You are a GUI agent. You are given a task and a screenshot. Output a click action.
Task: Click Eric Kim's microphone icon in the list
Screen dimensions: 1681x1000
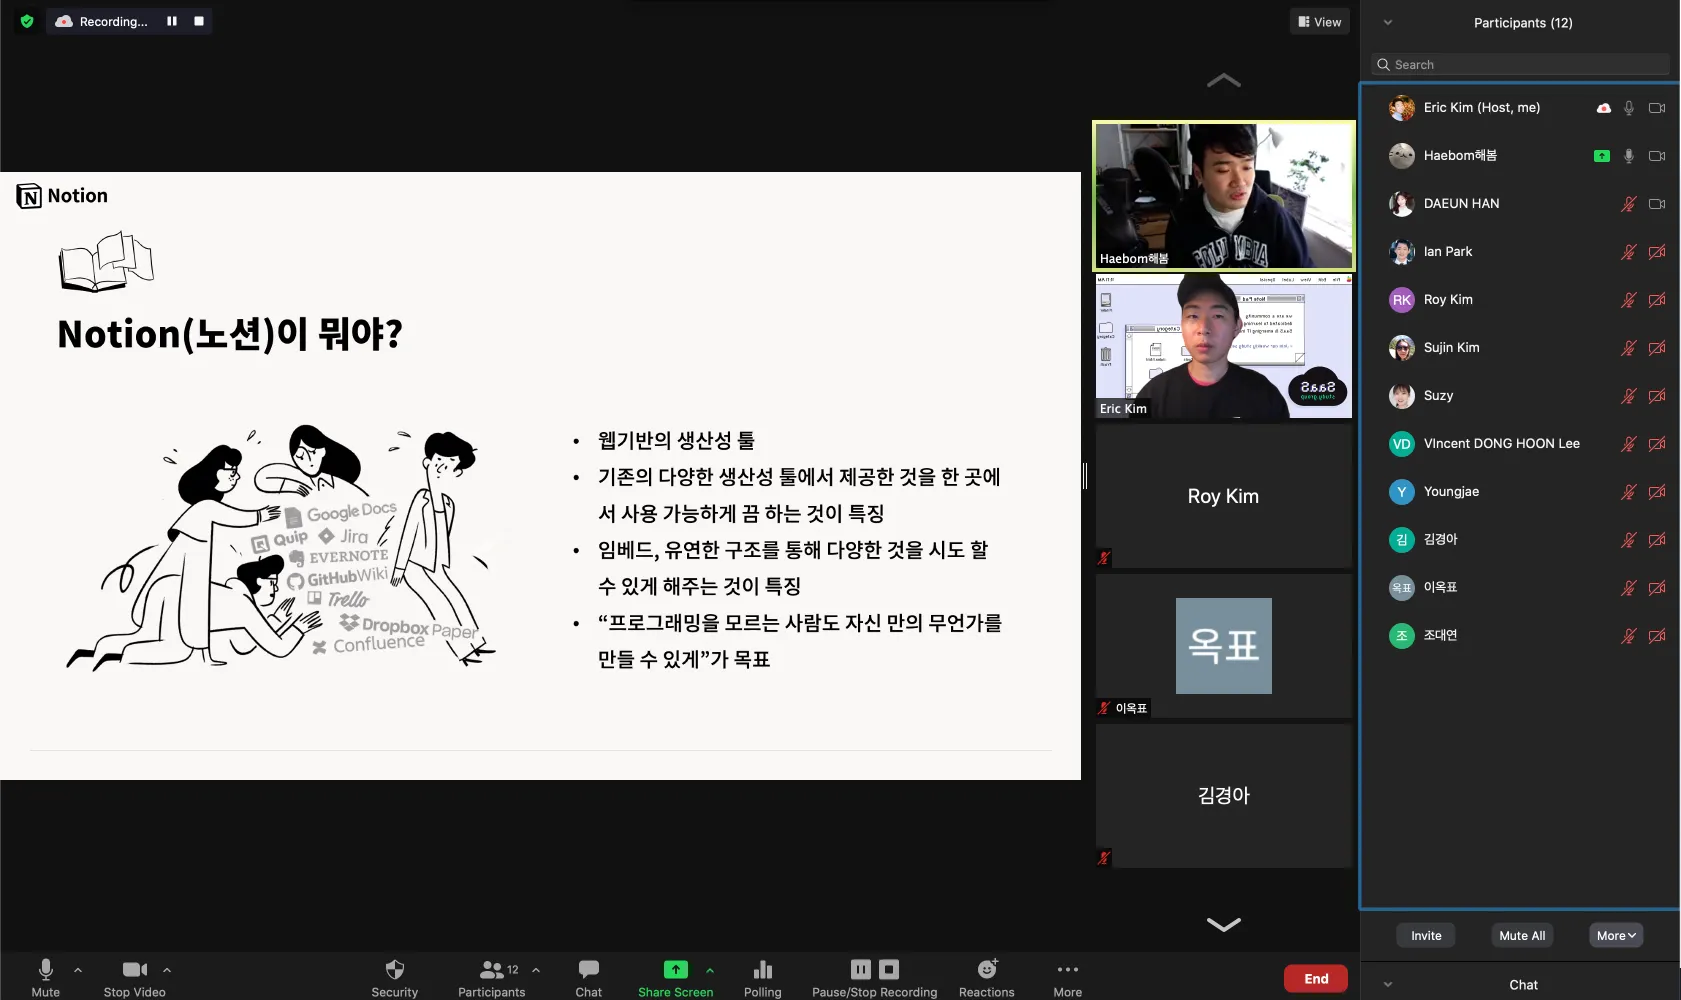[x=1629, y=108]
